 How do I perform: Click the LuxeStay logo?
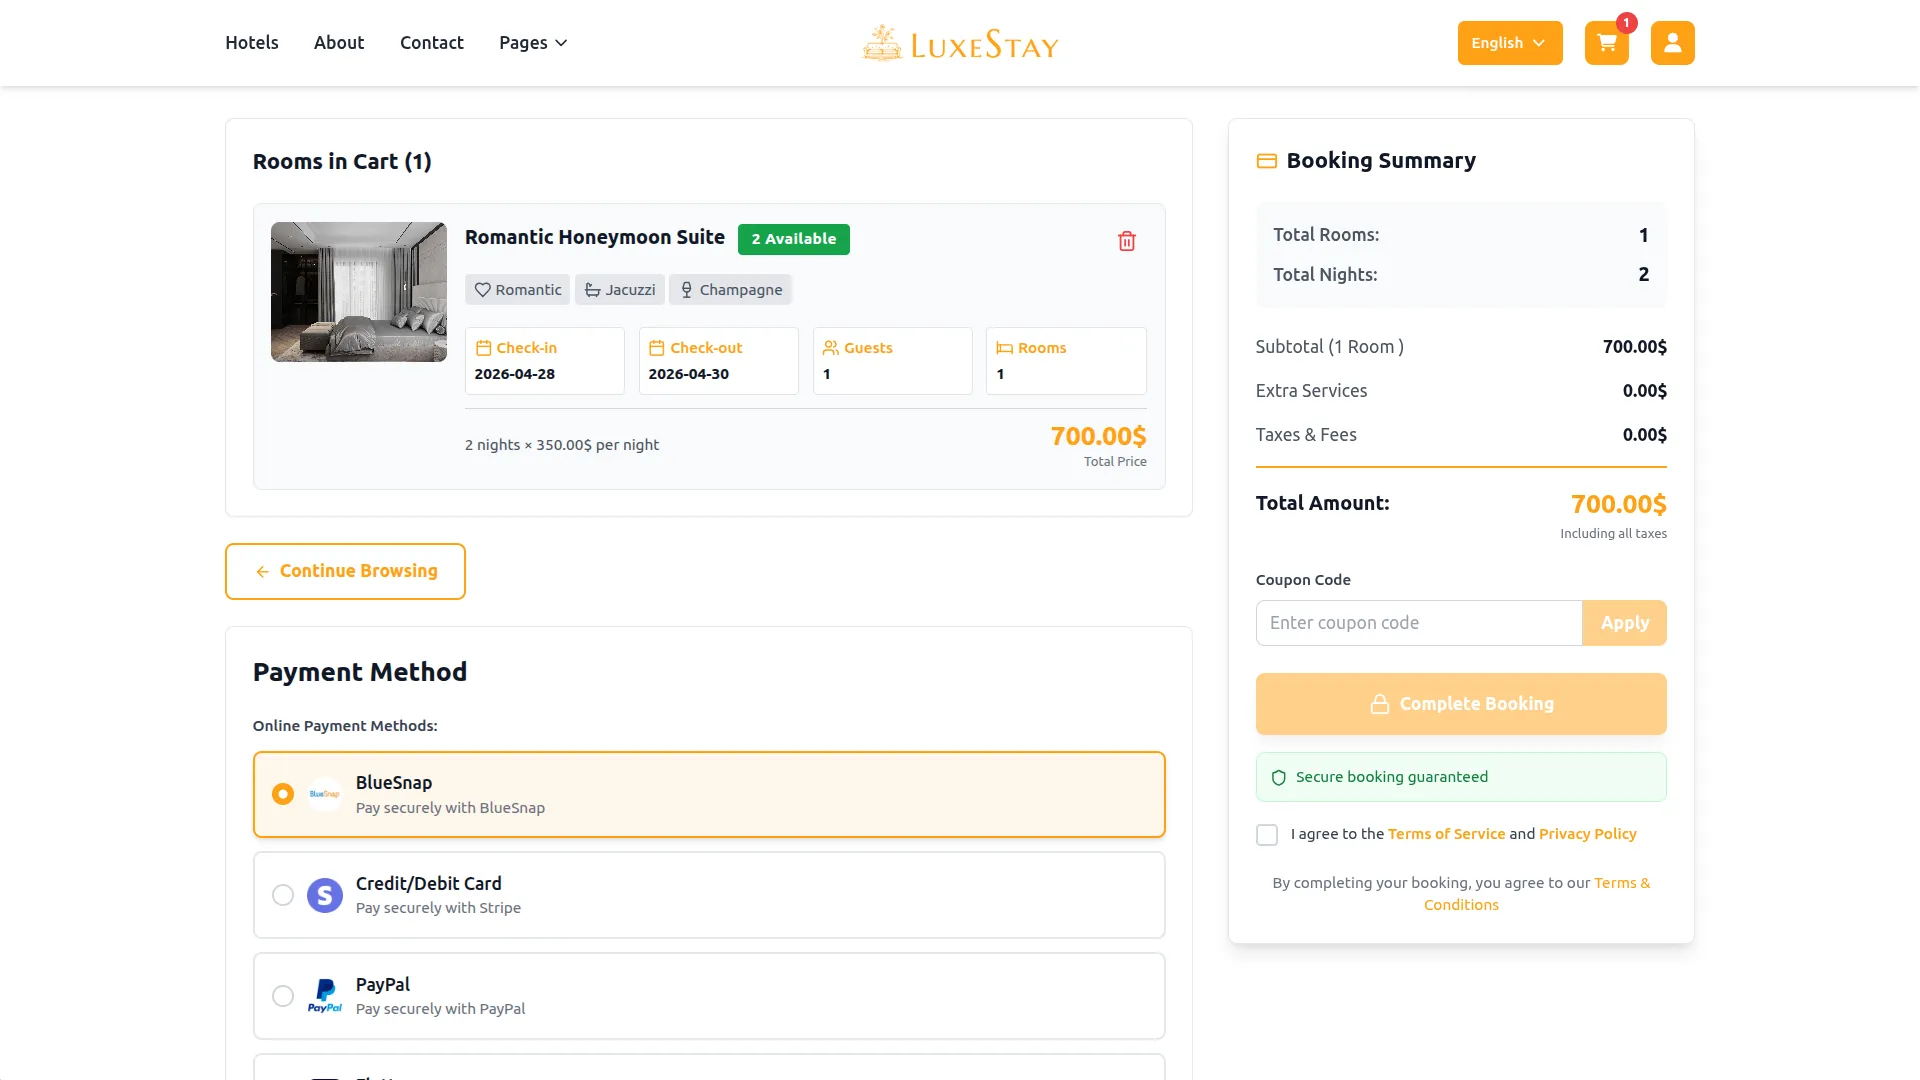pos(960,43)
